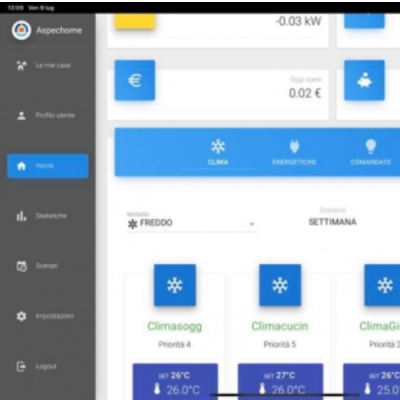Expand the FREDDO mode dropdown
Image resolution: width=400 pixels, height=400 pixels.
192,223
